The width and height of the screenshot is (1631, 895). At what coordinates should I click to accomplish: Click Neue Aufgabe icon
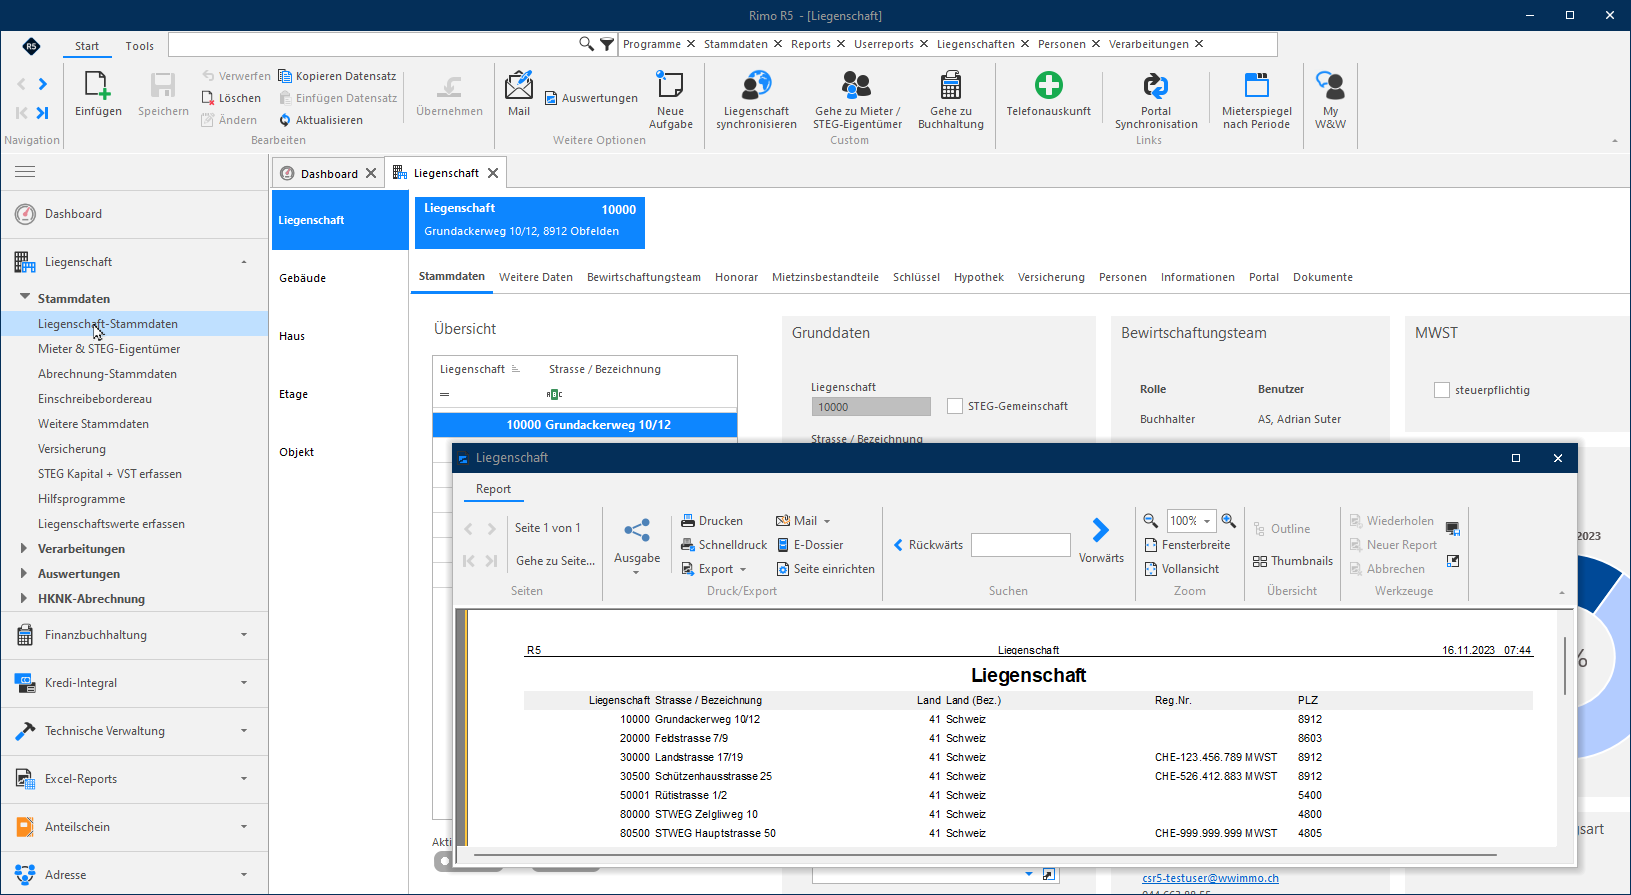click(670, 85)
